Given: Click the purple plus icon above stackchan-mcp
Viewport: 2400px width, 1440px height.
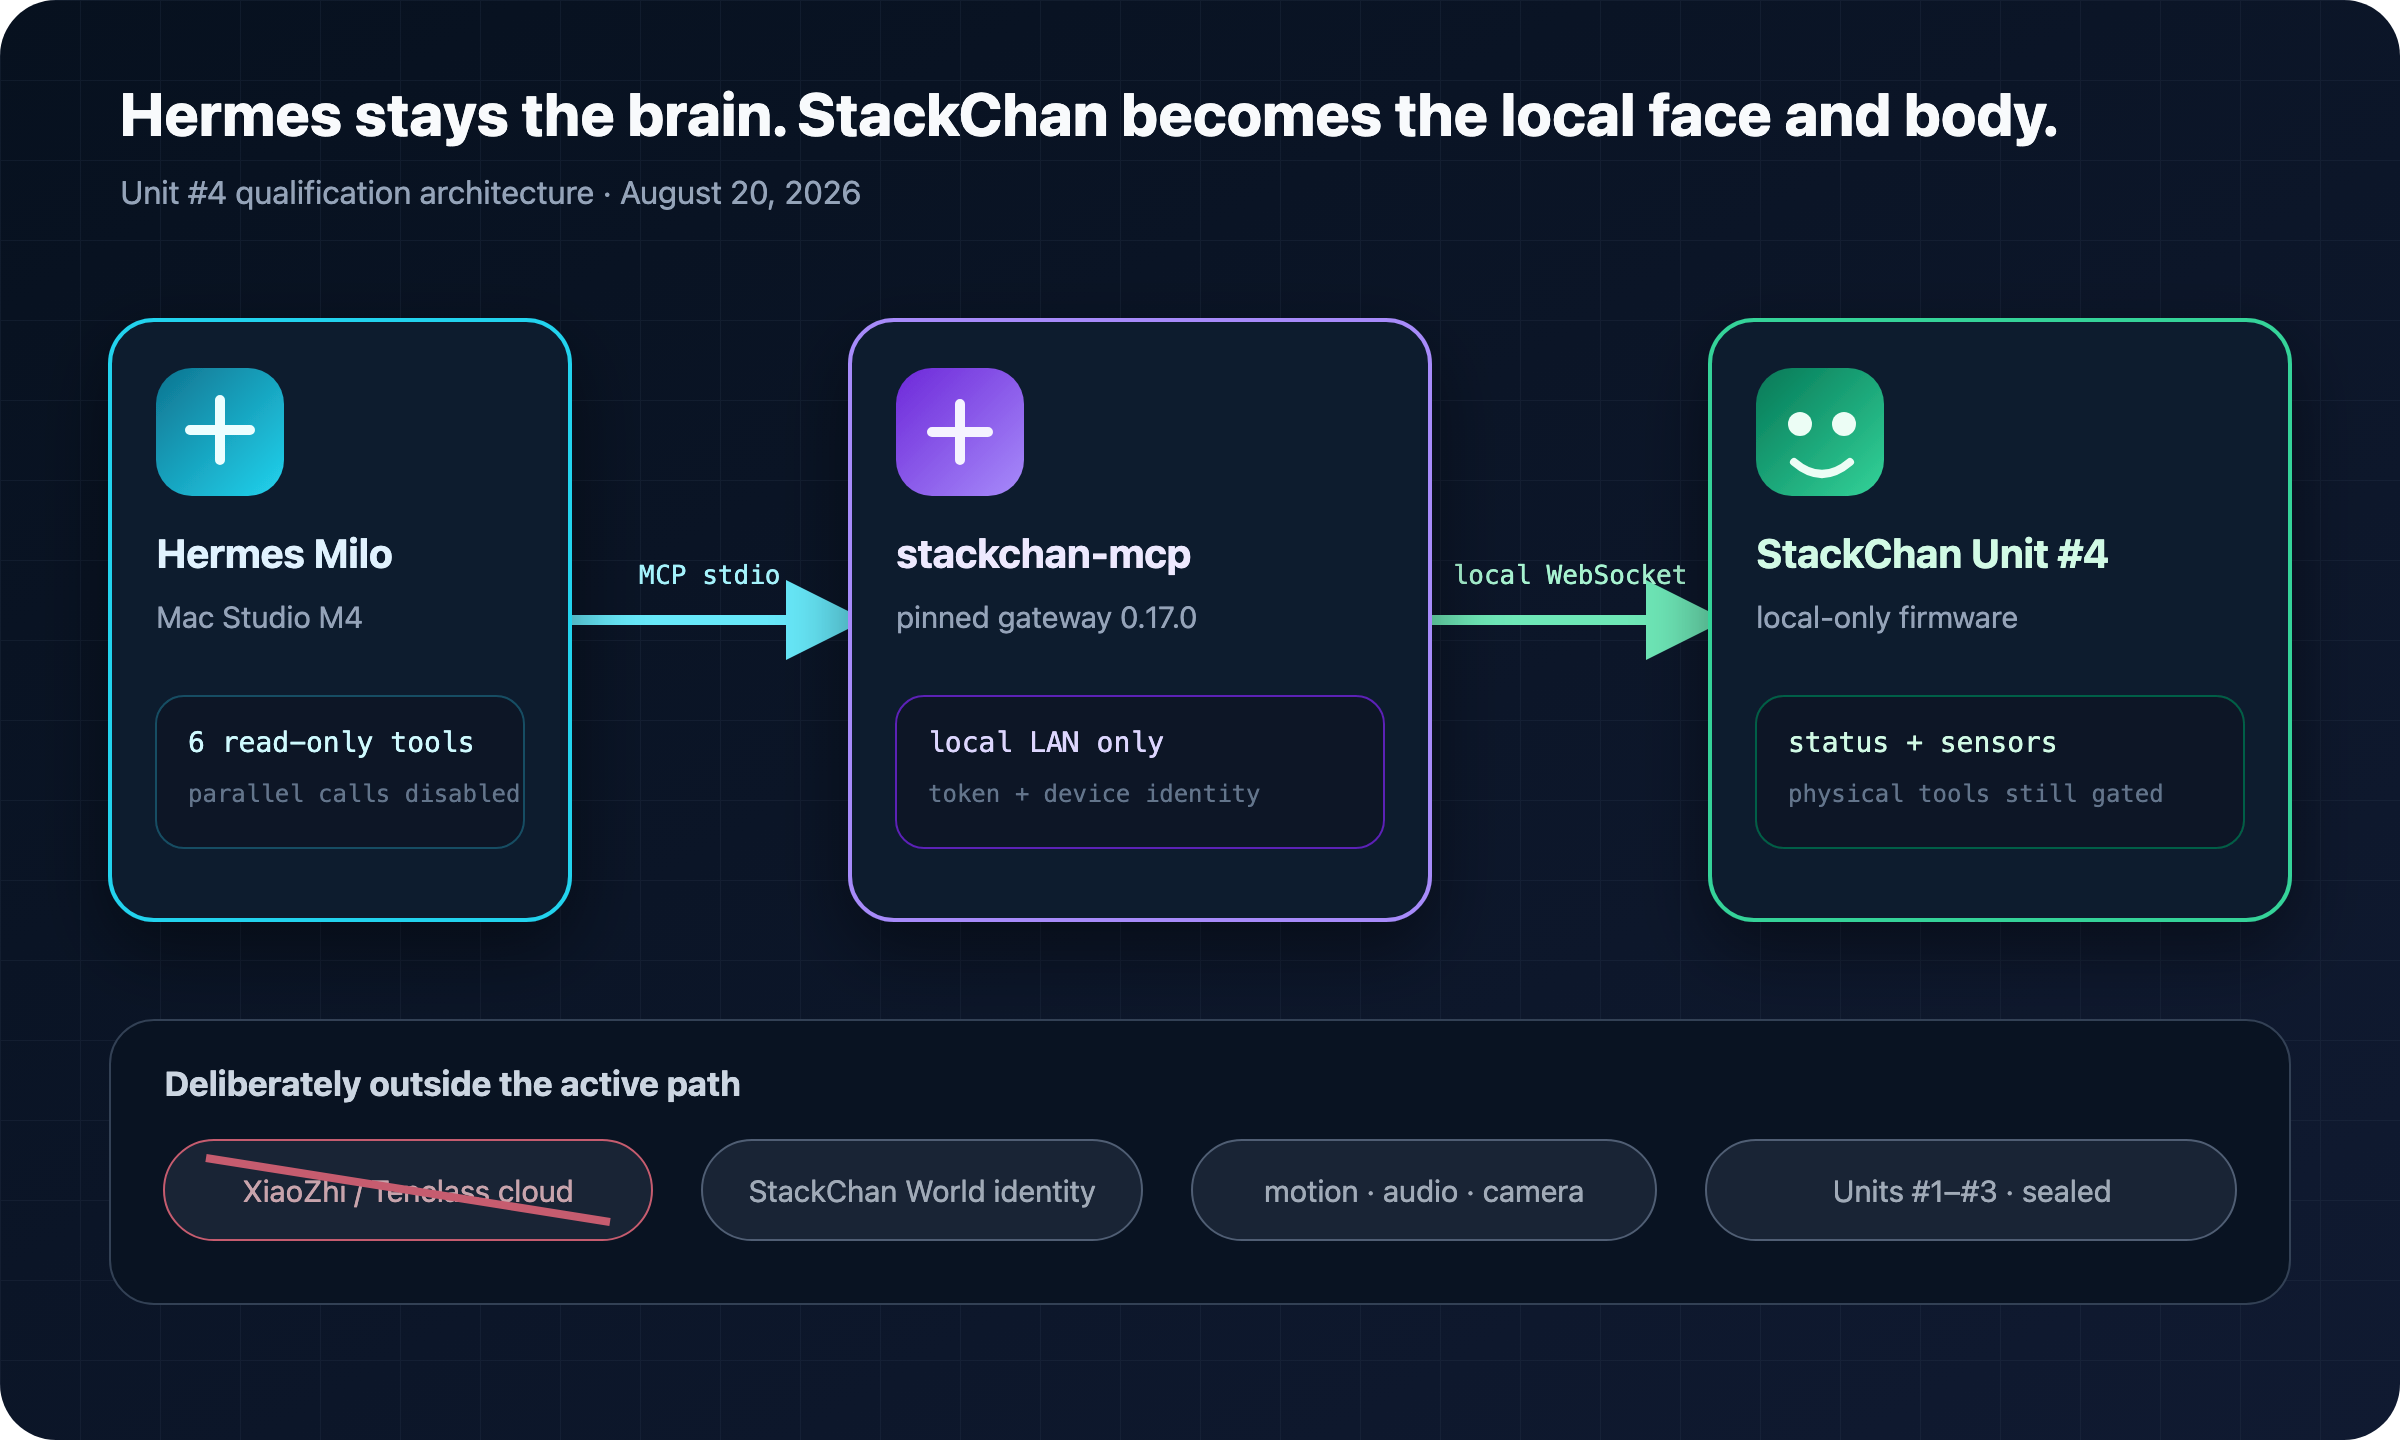Looking at the screenshot, I should (x=960, y=432).
